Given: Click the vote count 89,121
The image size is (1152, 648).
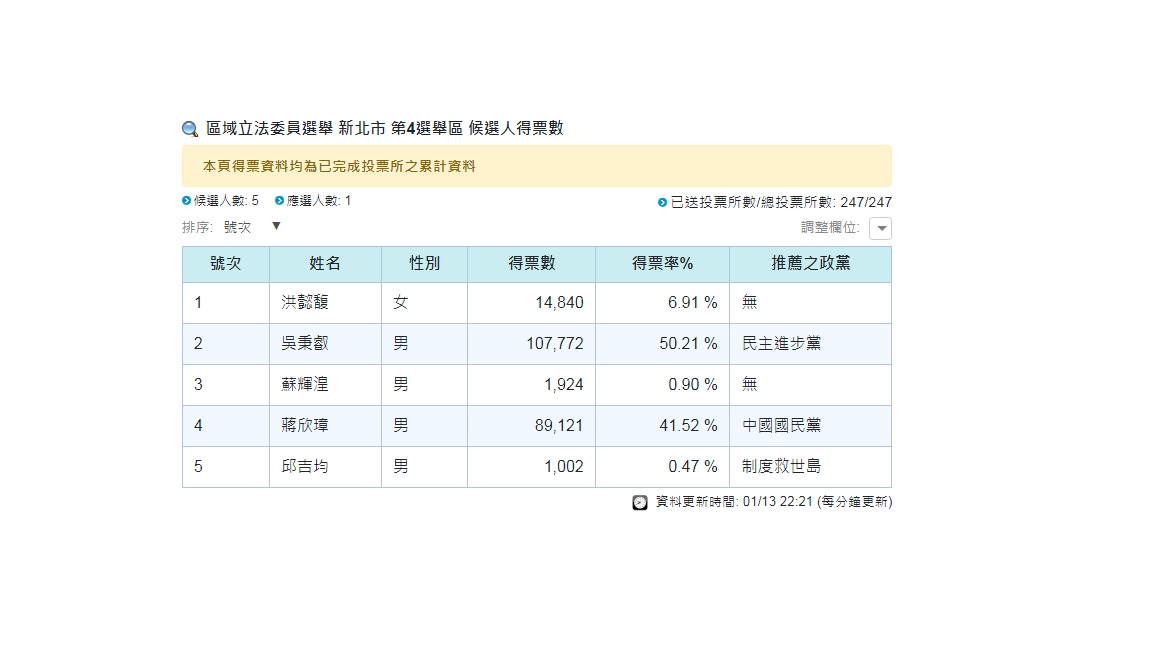Looking at the screenshot, I should (559, 426).
